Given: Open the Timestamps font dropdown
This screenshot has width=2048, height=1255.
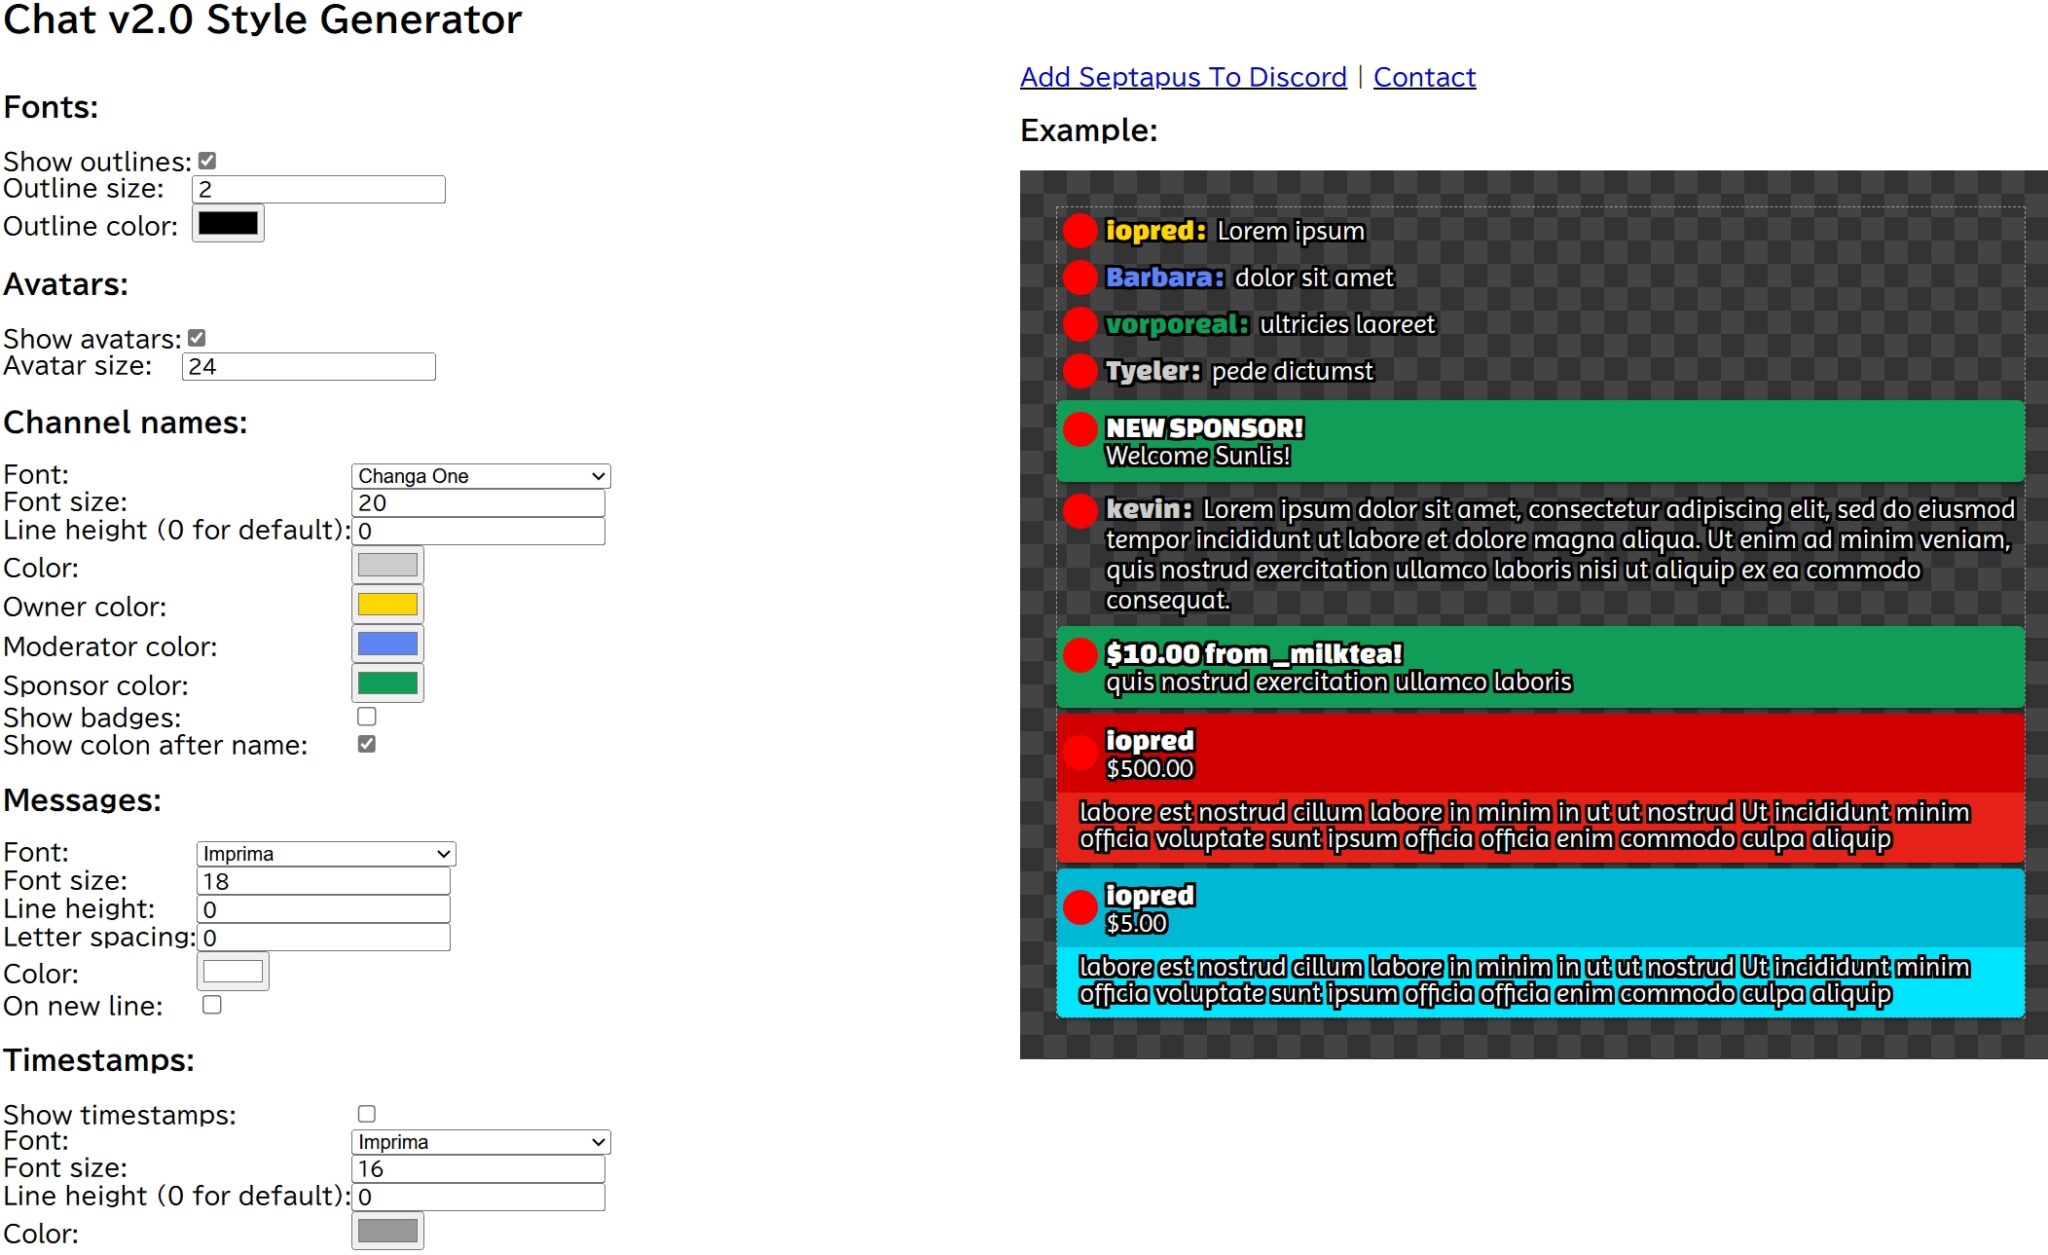Looking at the screenshot, I should coord(481,1142).
